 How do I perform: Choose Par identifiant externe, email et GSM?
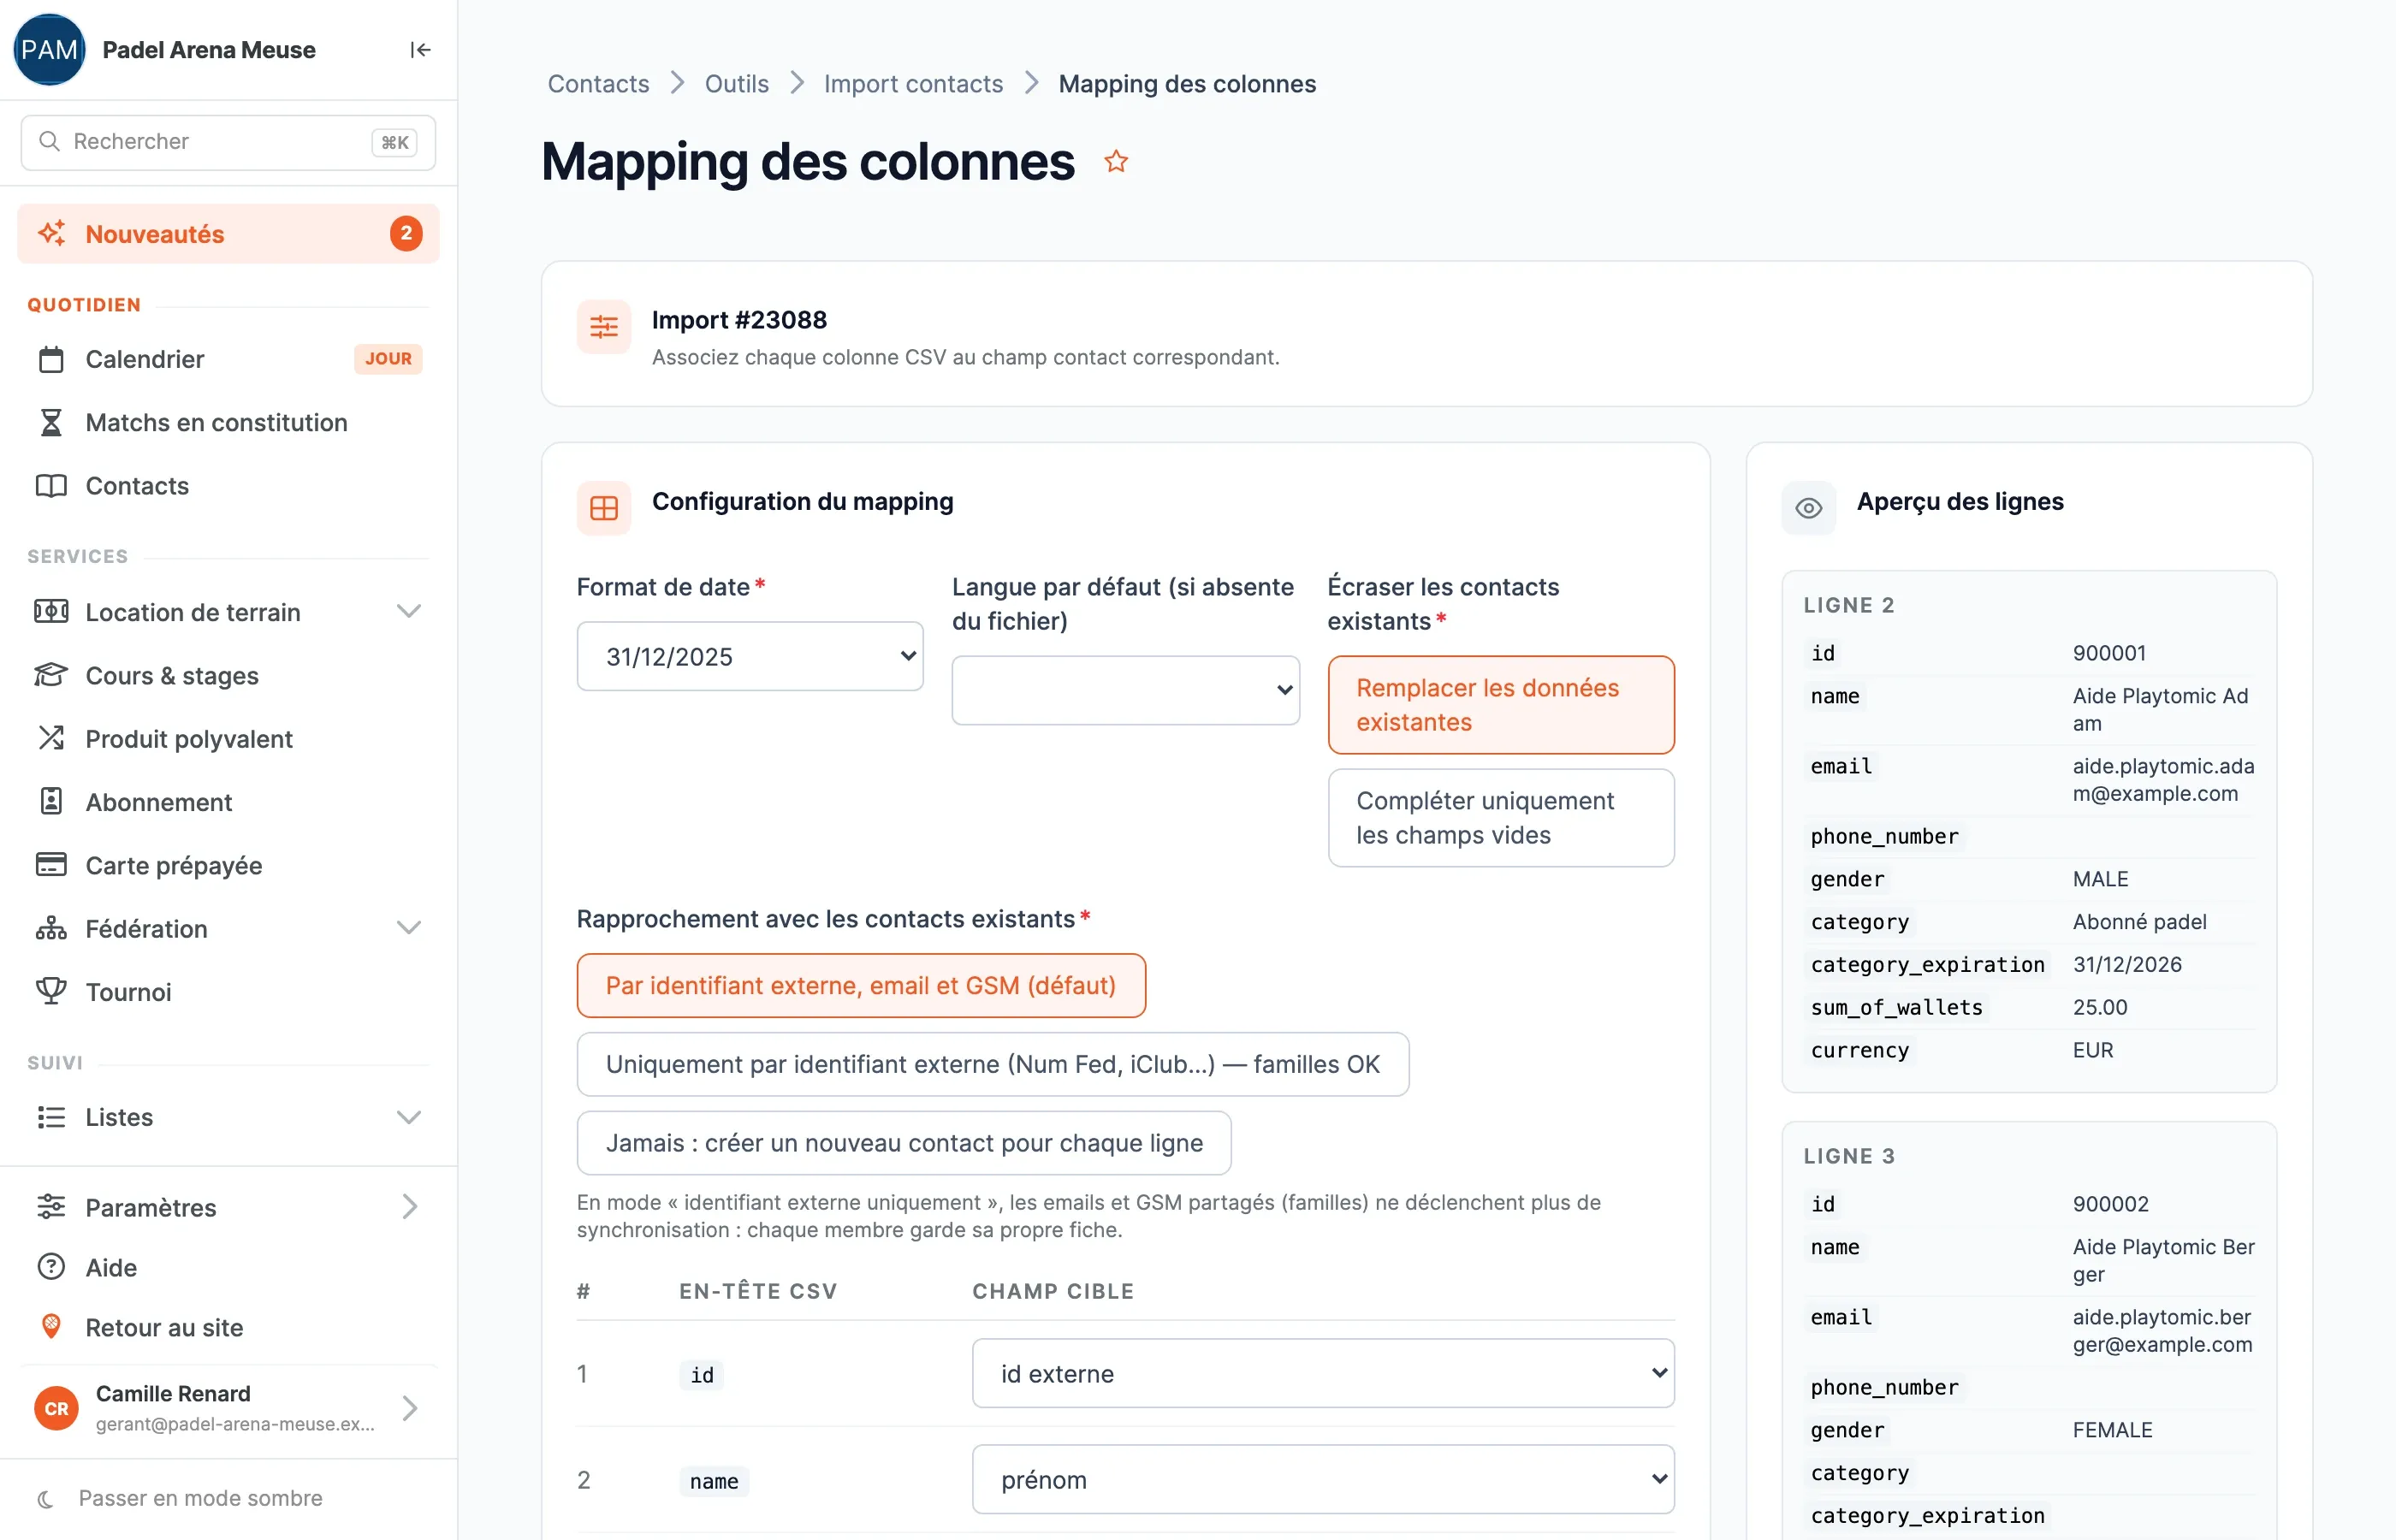pyautogui.click(x=861, y=986)
